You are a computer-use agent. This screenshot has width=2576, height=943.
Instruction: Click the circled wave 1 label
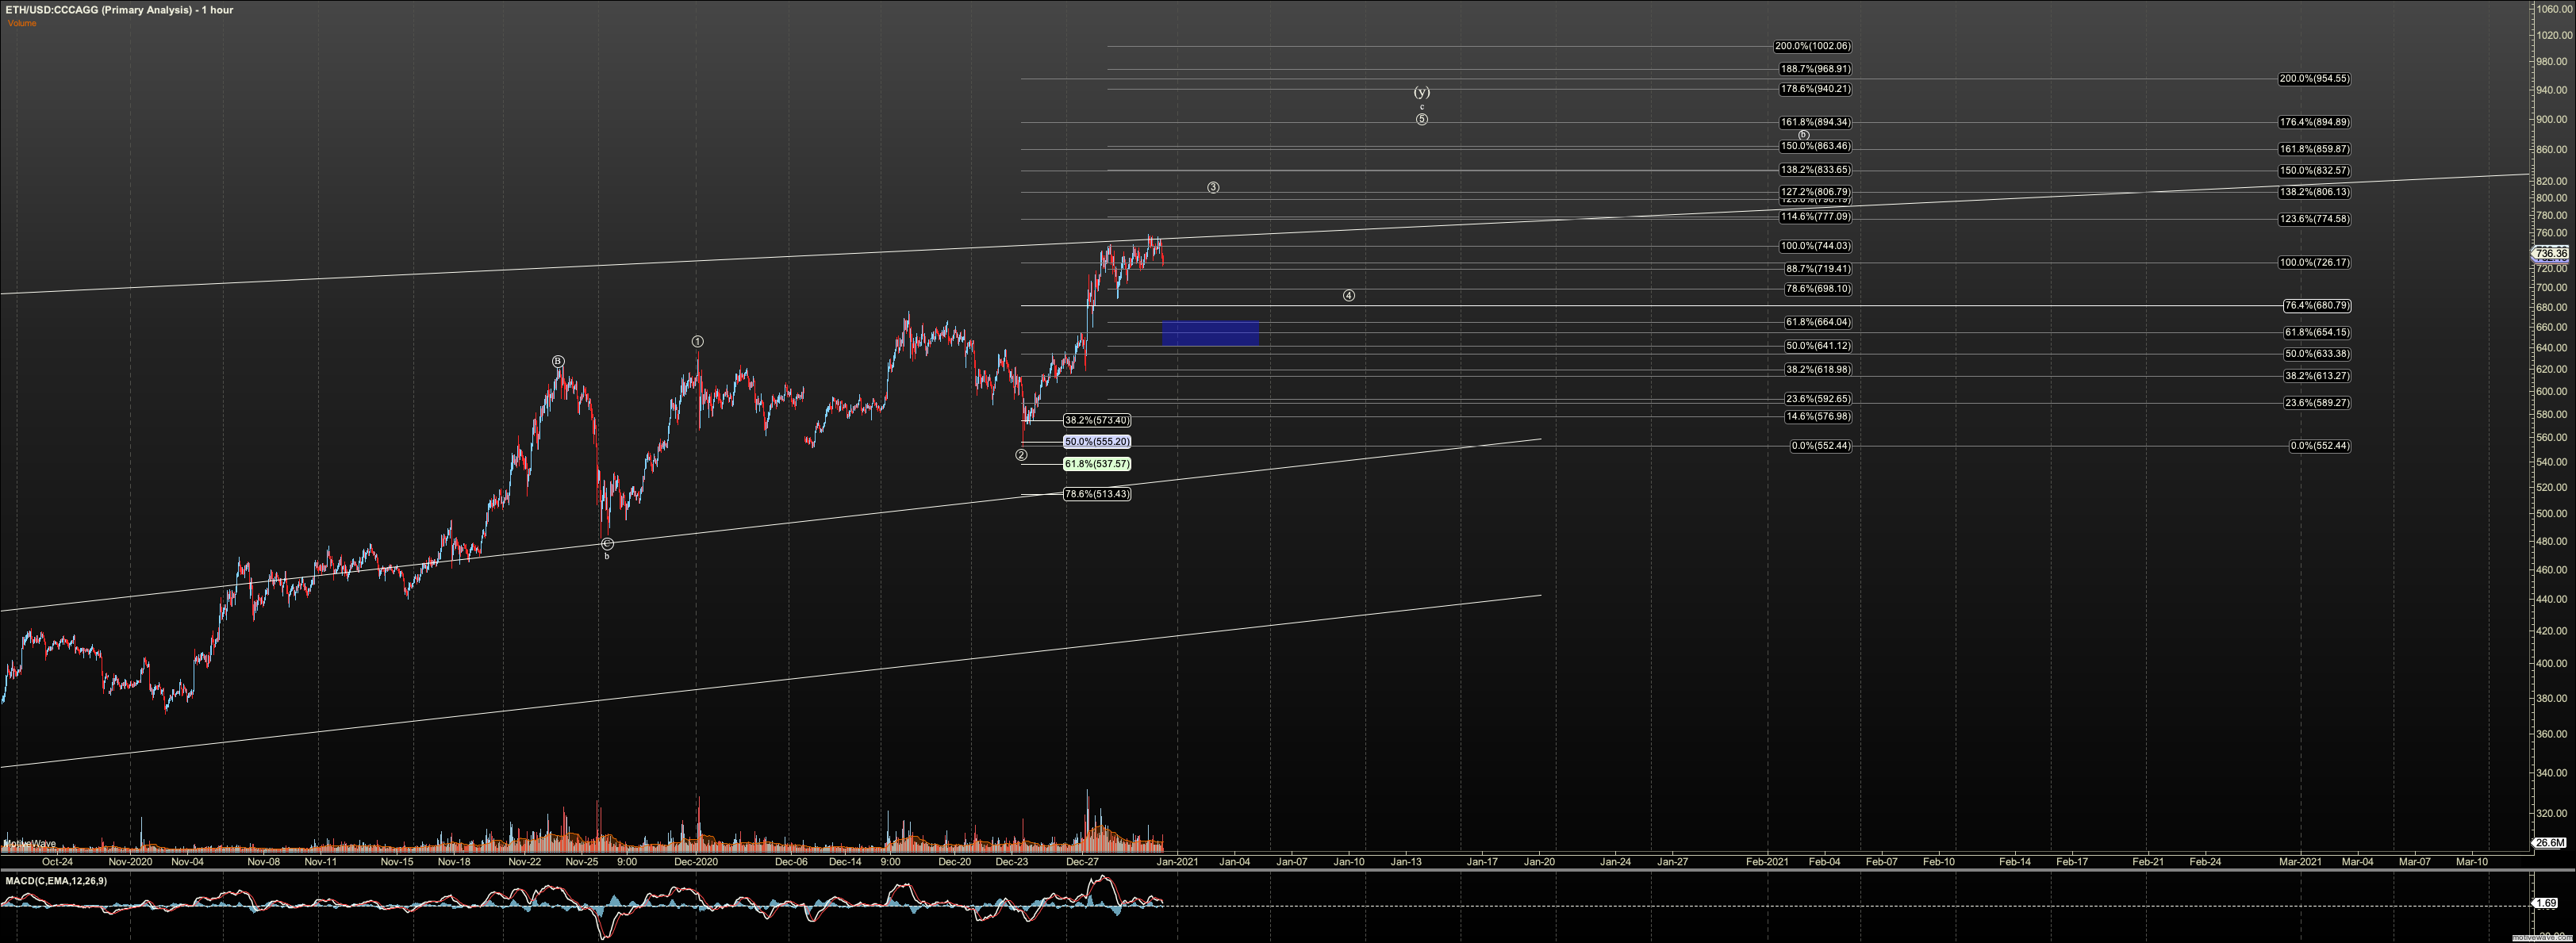[x=697, y=342]
